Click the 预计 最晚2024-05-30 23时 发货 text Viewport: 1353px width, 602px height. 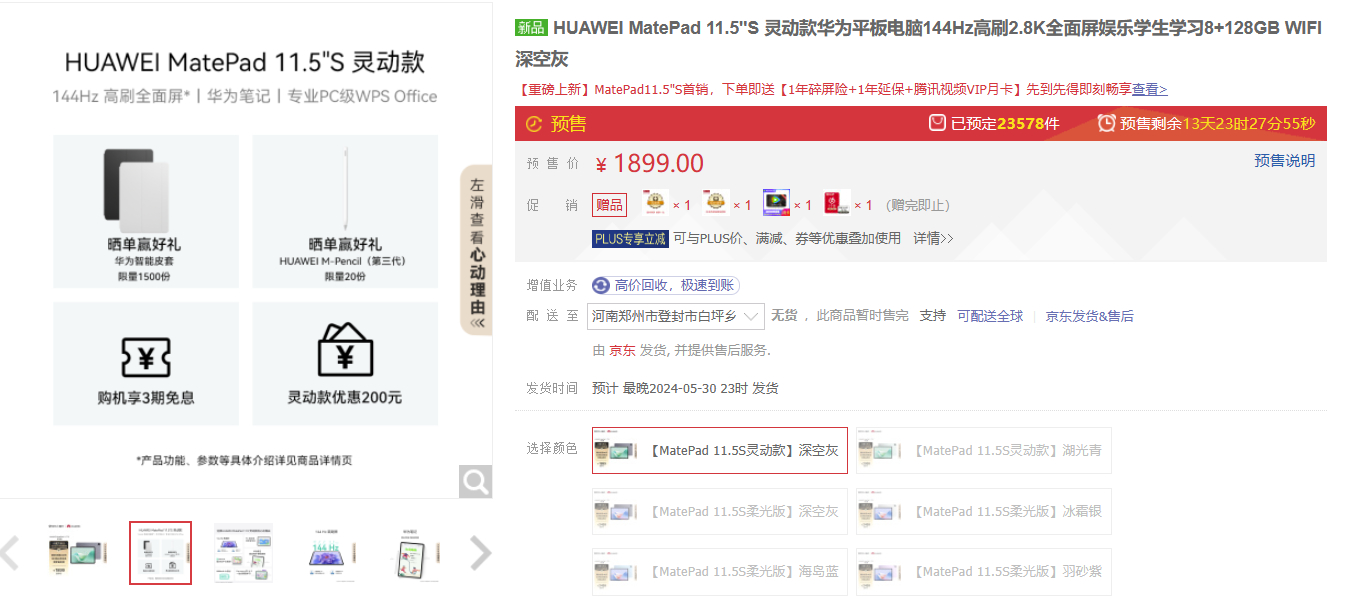coord(685,388)
